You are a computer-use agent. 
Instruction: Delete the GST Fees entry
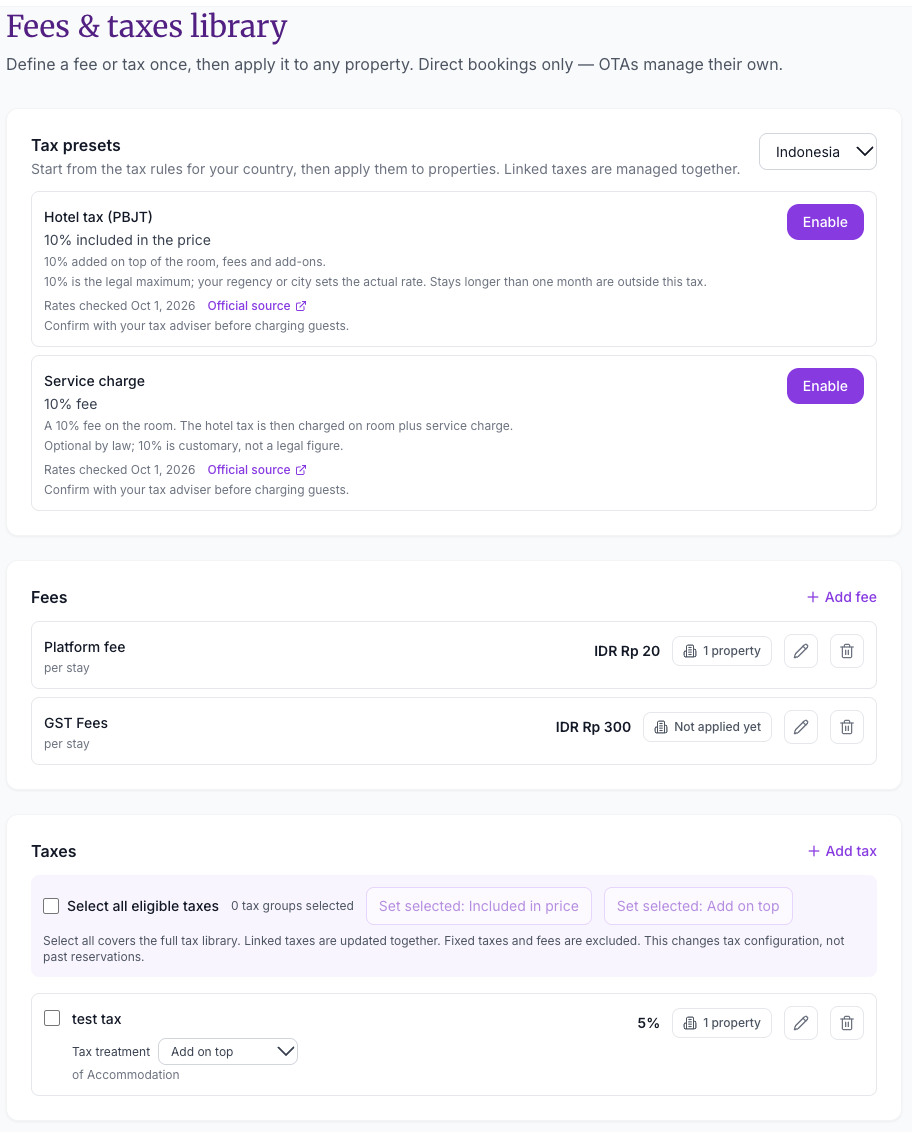(847, 727)
